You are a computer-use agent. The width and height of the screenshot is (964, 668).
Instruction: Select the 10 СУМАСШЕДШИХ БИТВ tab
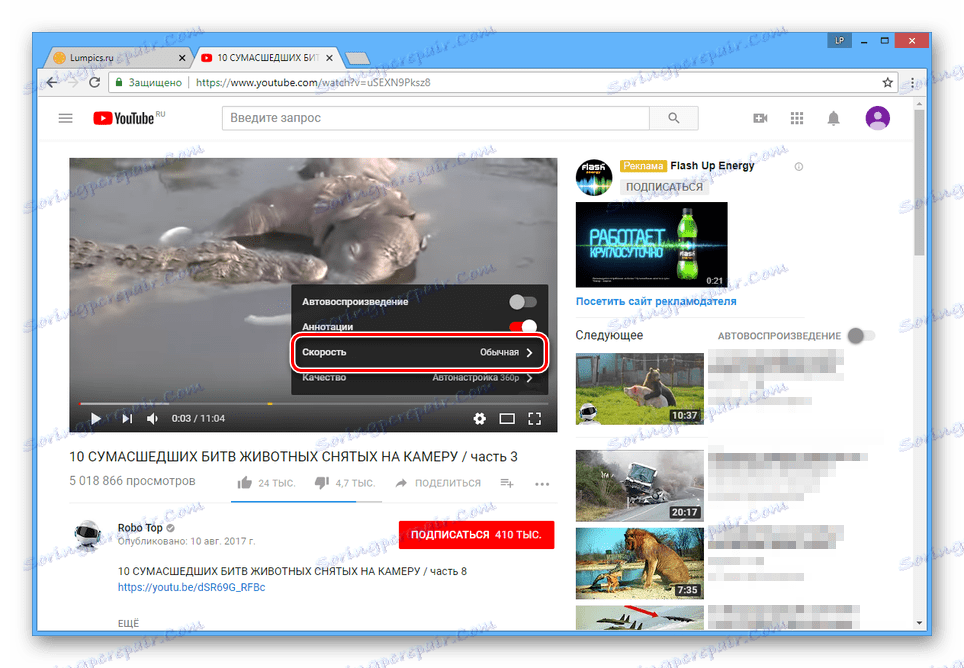(266, 58)
